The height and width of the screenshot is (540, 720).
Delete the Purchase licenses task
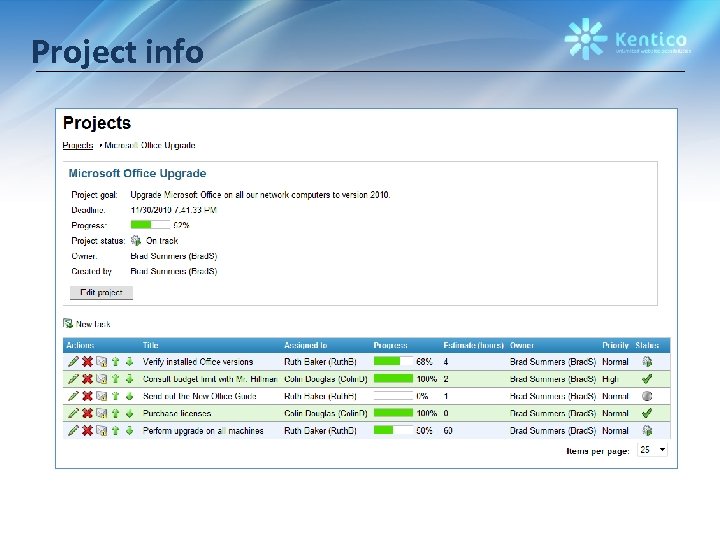pyautogui.click(x=87, y=413)
